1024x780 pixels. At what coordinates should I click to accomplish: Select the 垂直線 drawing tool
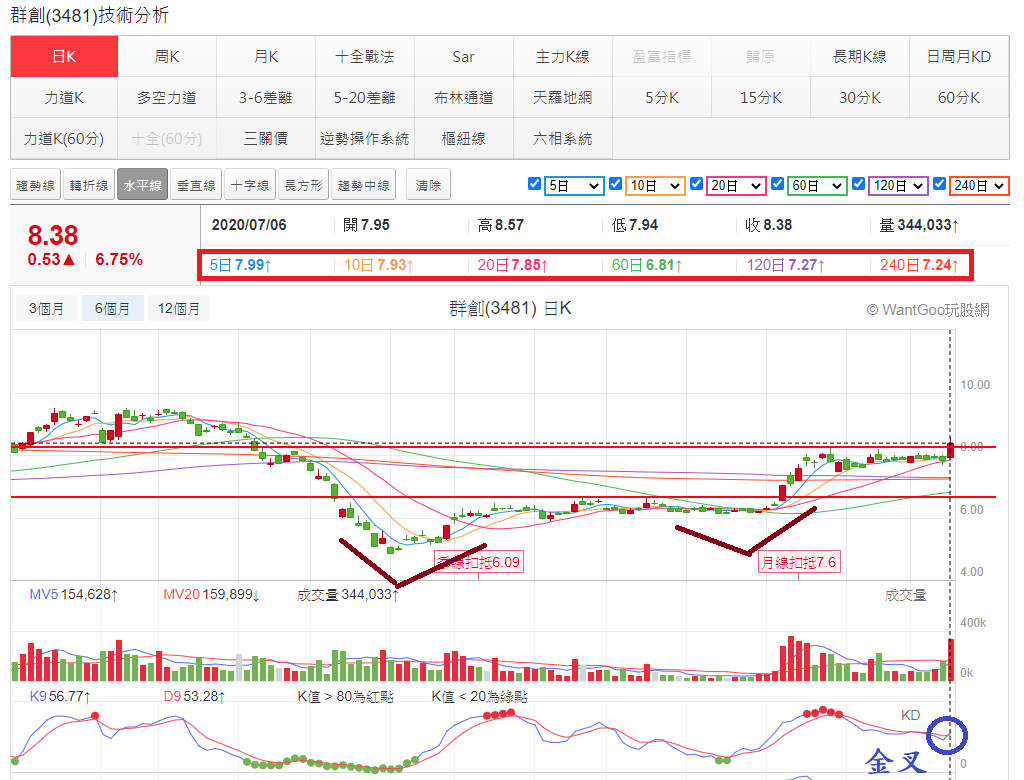pyautogui.click(x=196, y=186)
